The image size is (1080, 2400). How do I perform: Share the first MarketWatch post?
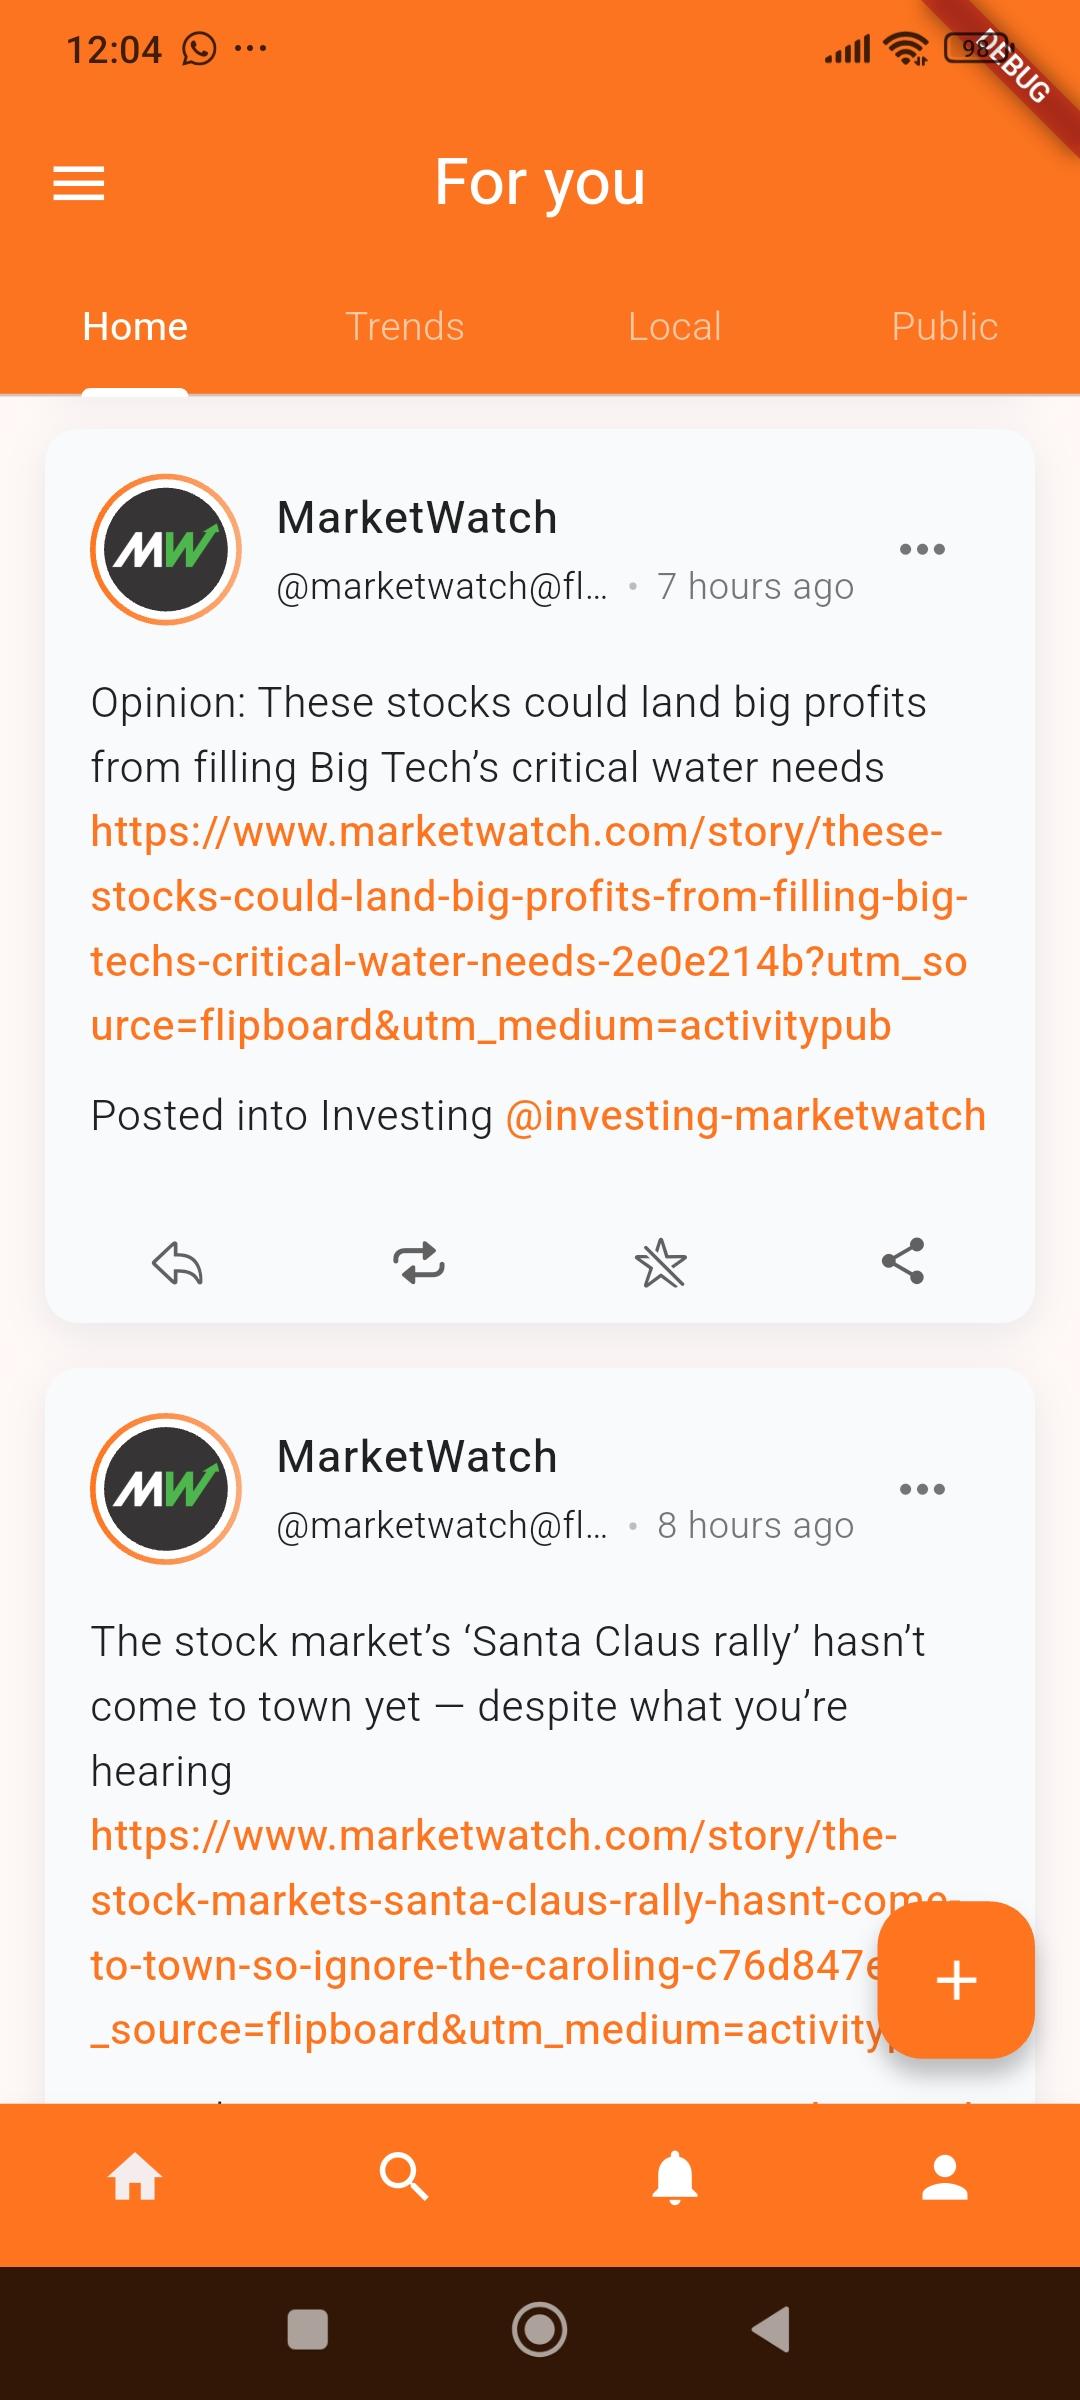[903, 1261]
